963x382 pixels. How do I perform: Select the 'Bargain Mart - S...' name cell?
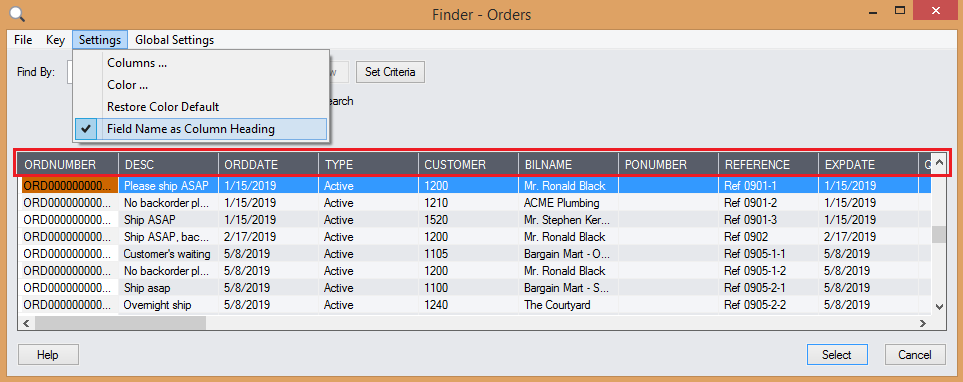tap(569, 287)
